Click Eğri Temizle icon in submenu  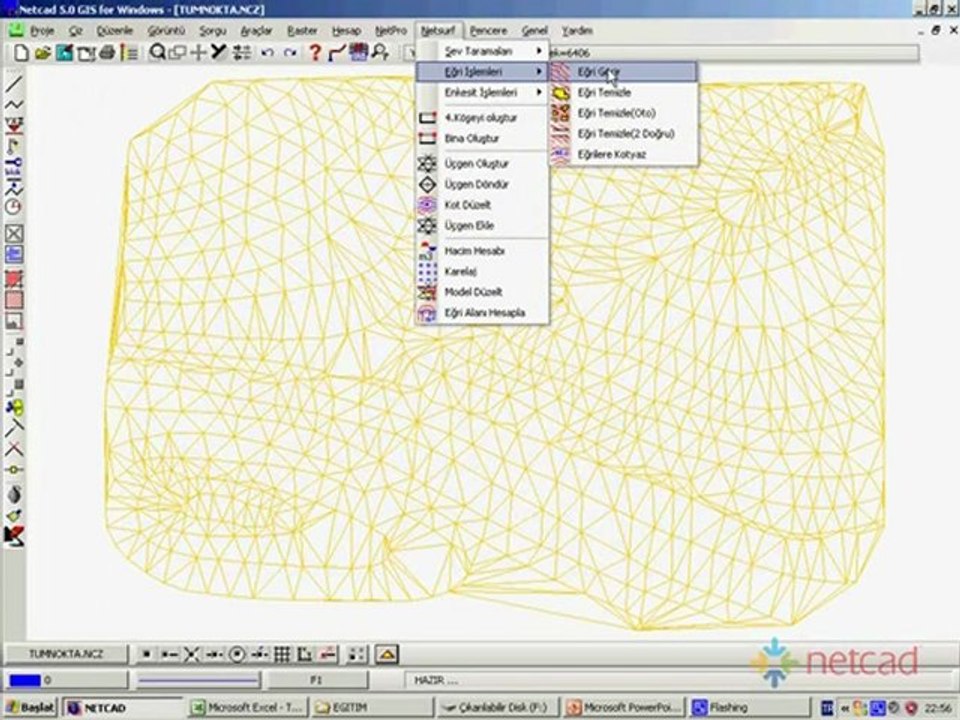561,92
